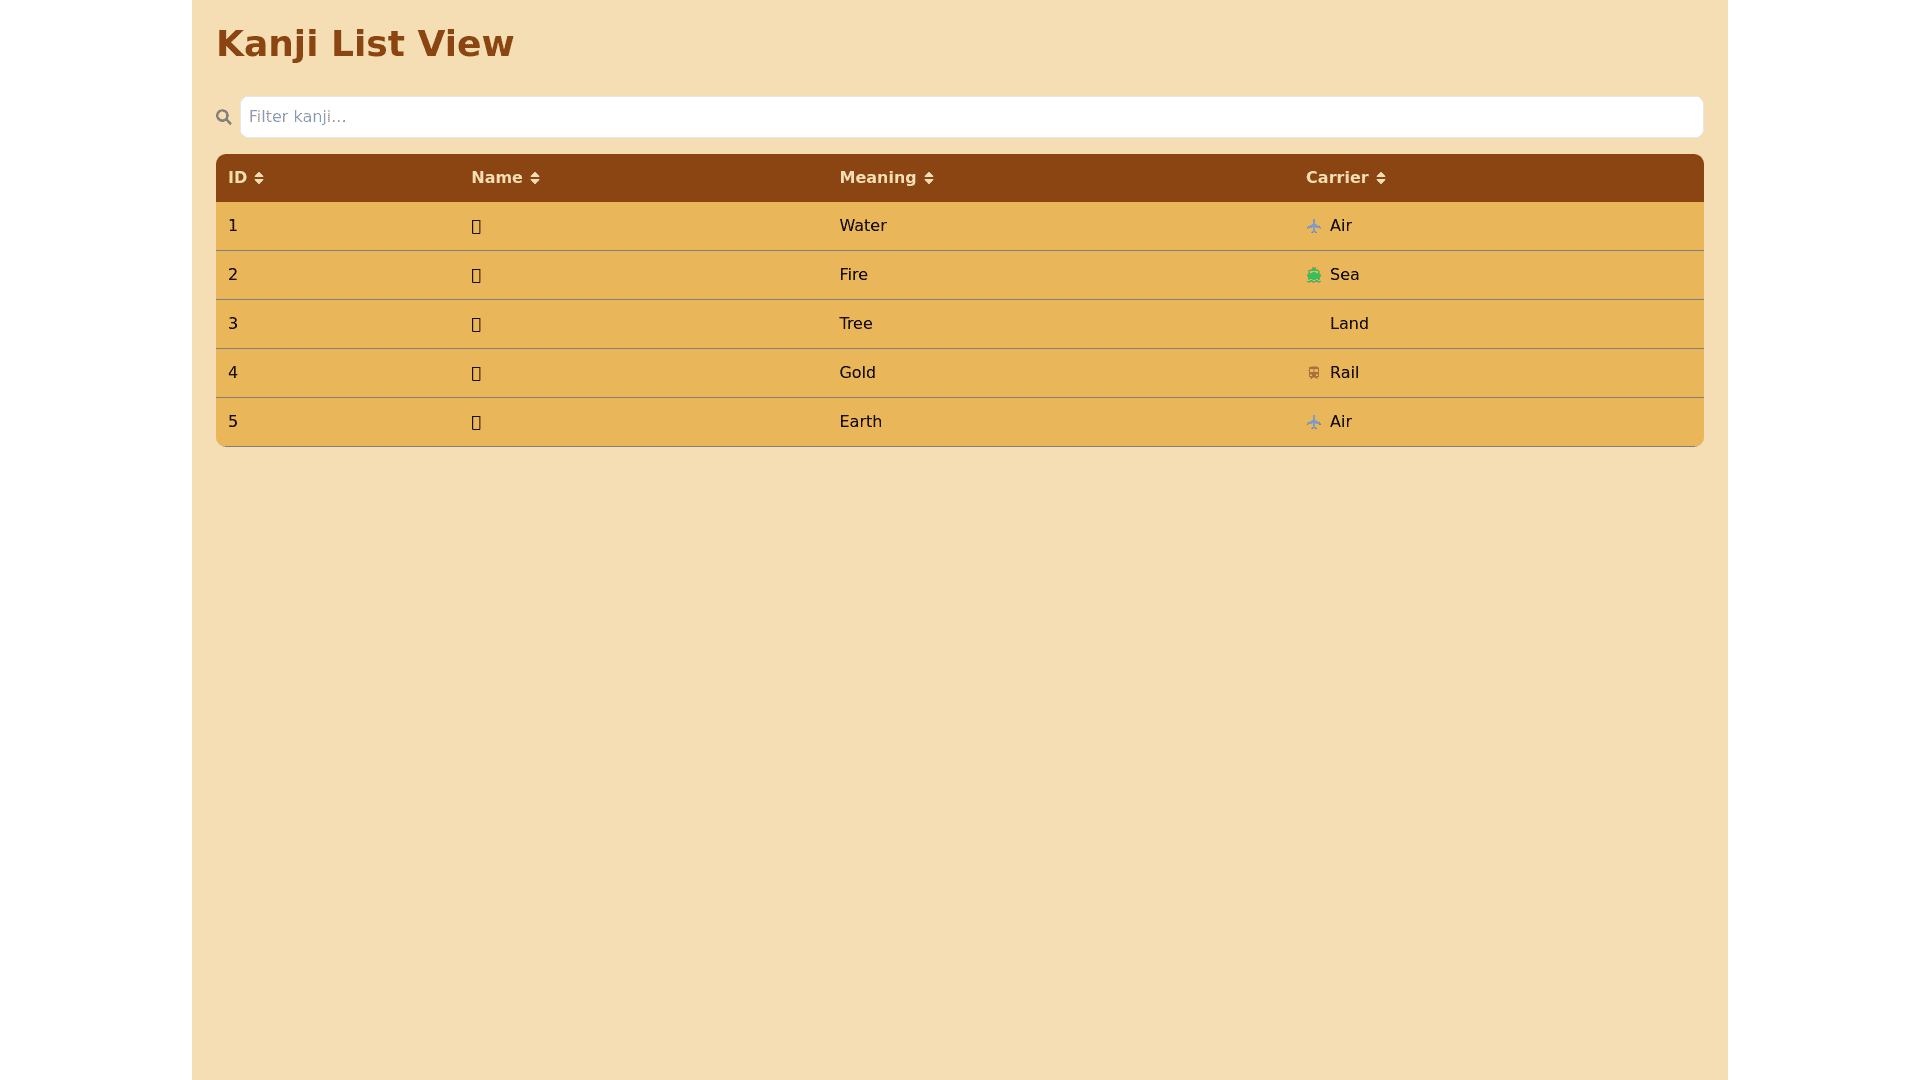The height and width of the screenshot is (1080, 1920).
Task: Sort by ID using sort arrows icon
Action: click(259, 178)
